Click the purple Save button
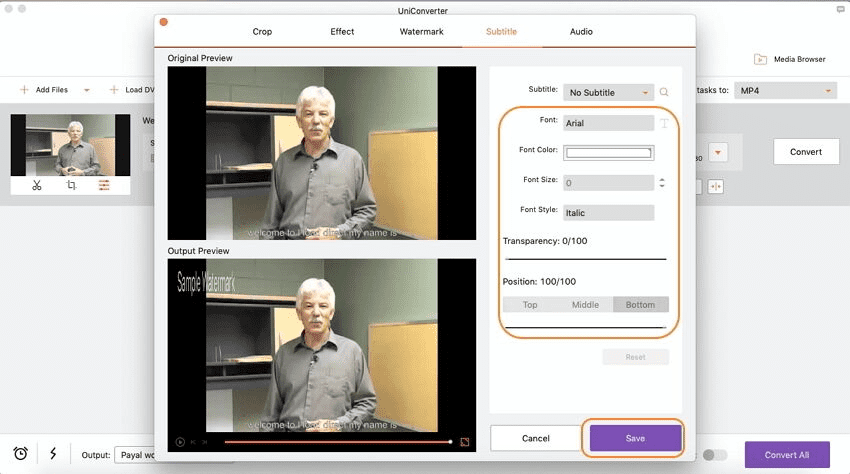Screen dimensions: 850x474 (635, 438)
